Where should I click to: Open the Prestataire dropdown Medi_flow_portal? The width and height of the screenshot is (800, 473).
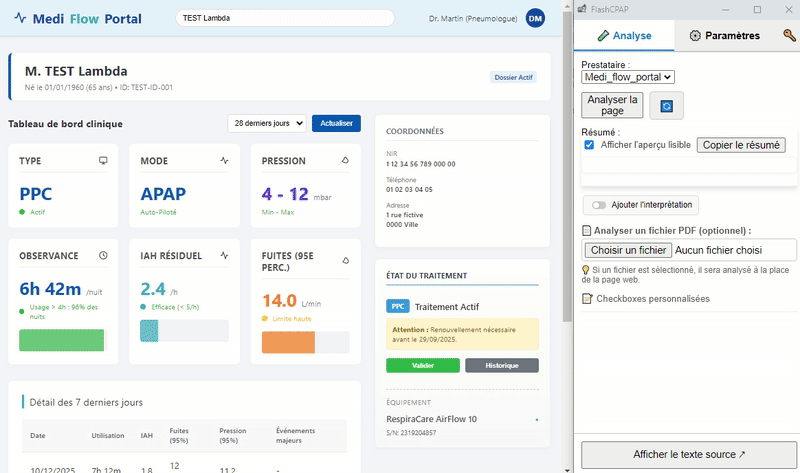[629, 77]
